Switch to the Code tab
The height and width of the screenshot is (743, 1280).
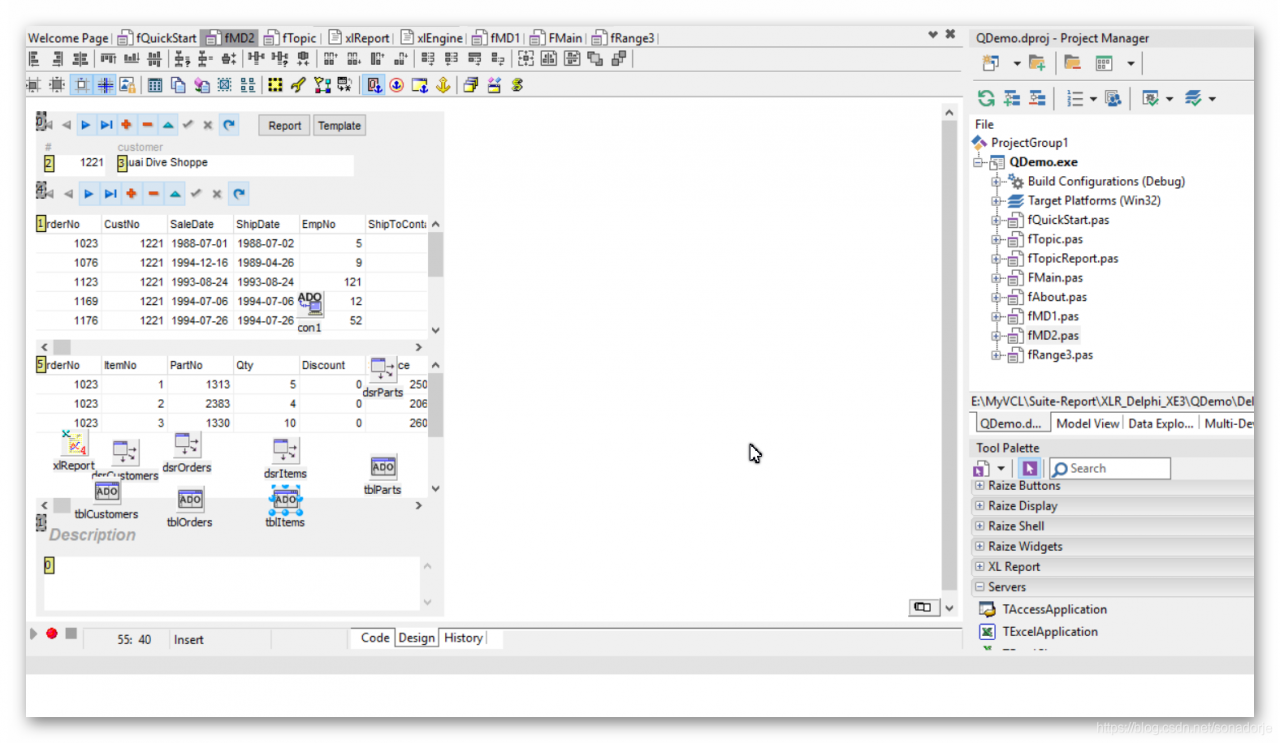(375, 638)
